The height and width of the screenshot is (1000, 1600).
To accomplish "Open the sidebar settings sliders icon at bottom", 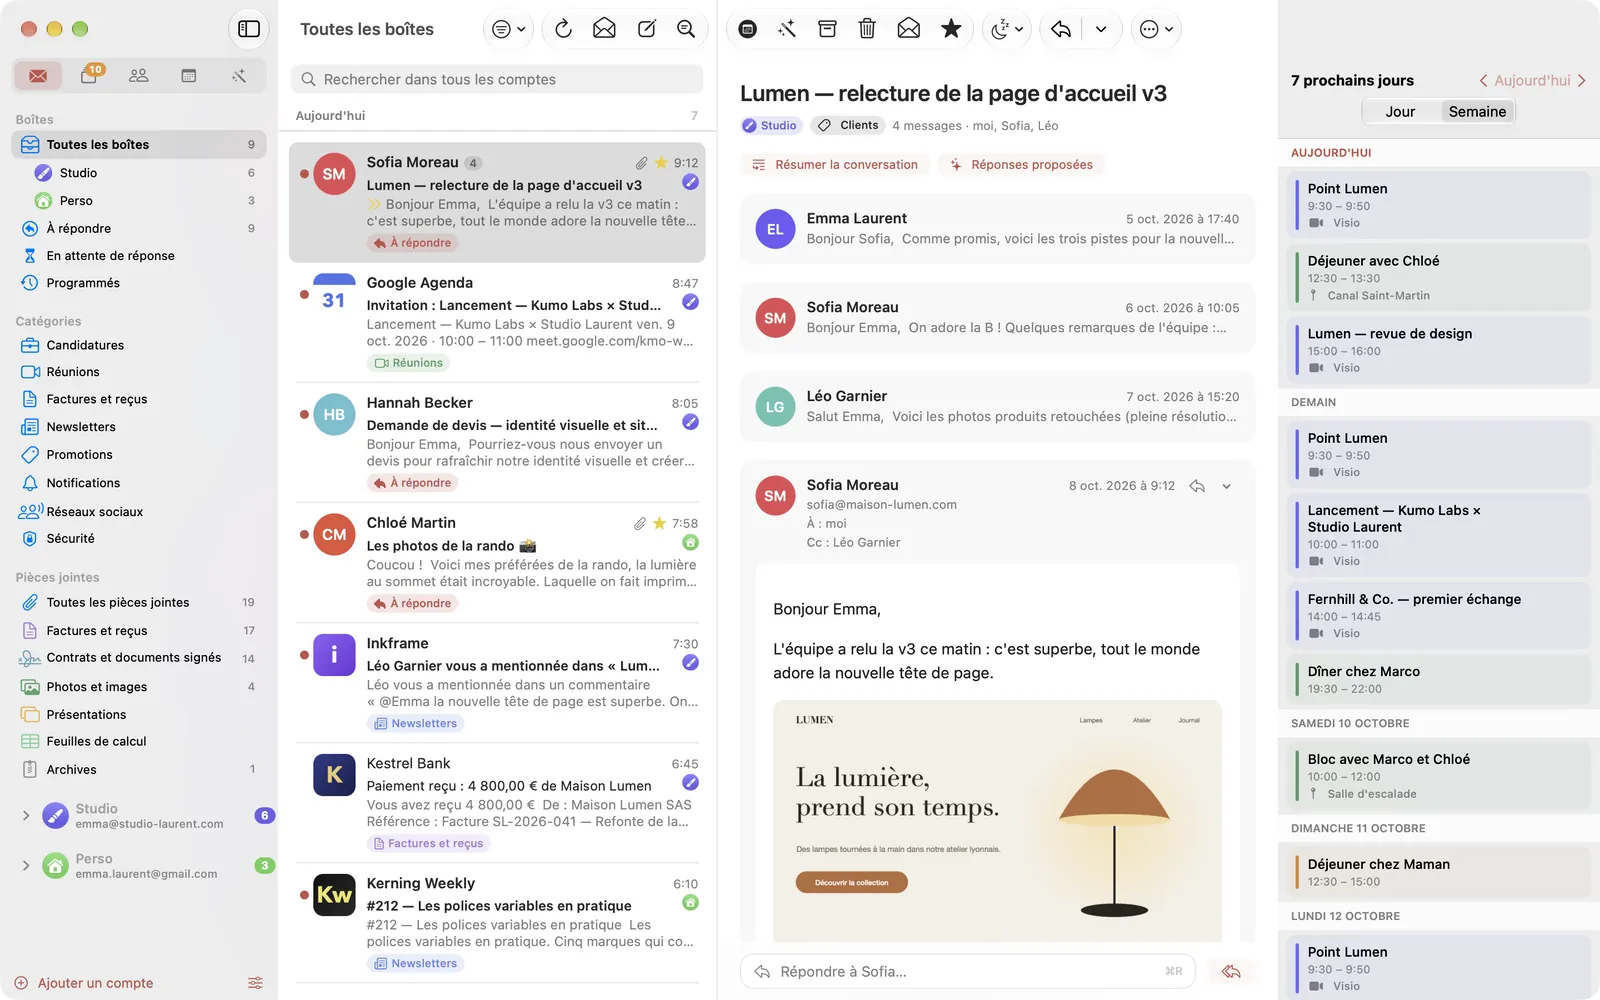I will (x=255, y=983).
